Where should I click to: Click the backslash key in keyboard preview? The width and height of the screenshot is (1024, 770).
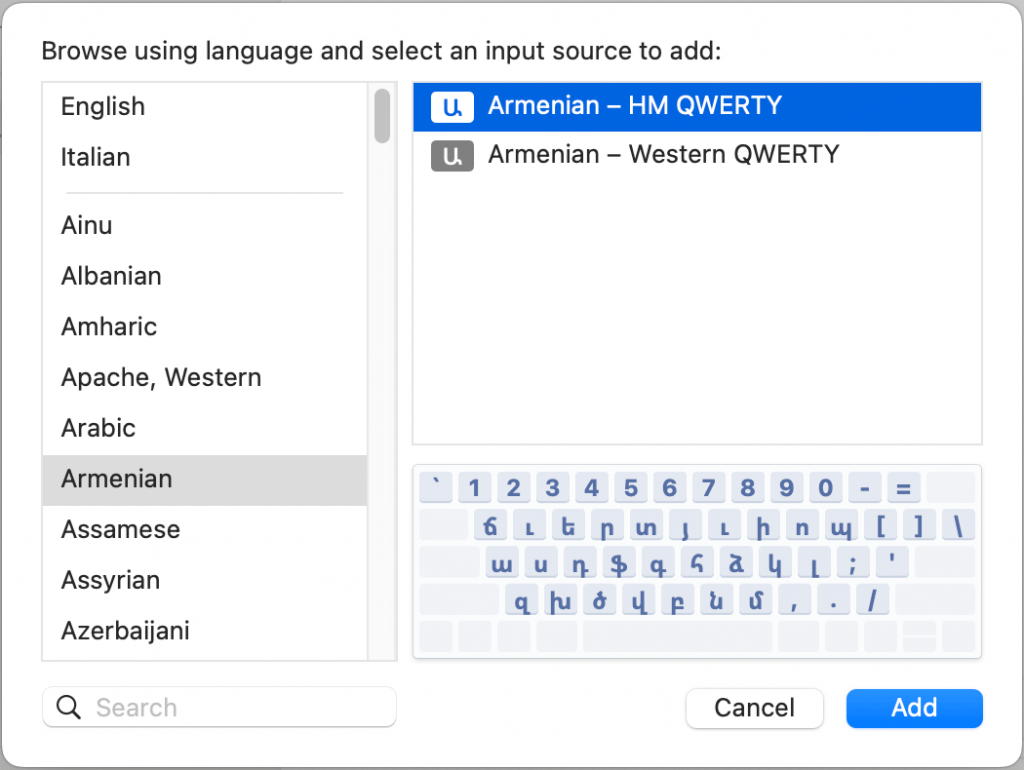point(958,525)
